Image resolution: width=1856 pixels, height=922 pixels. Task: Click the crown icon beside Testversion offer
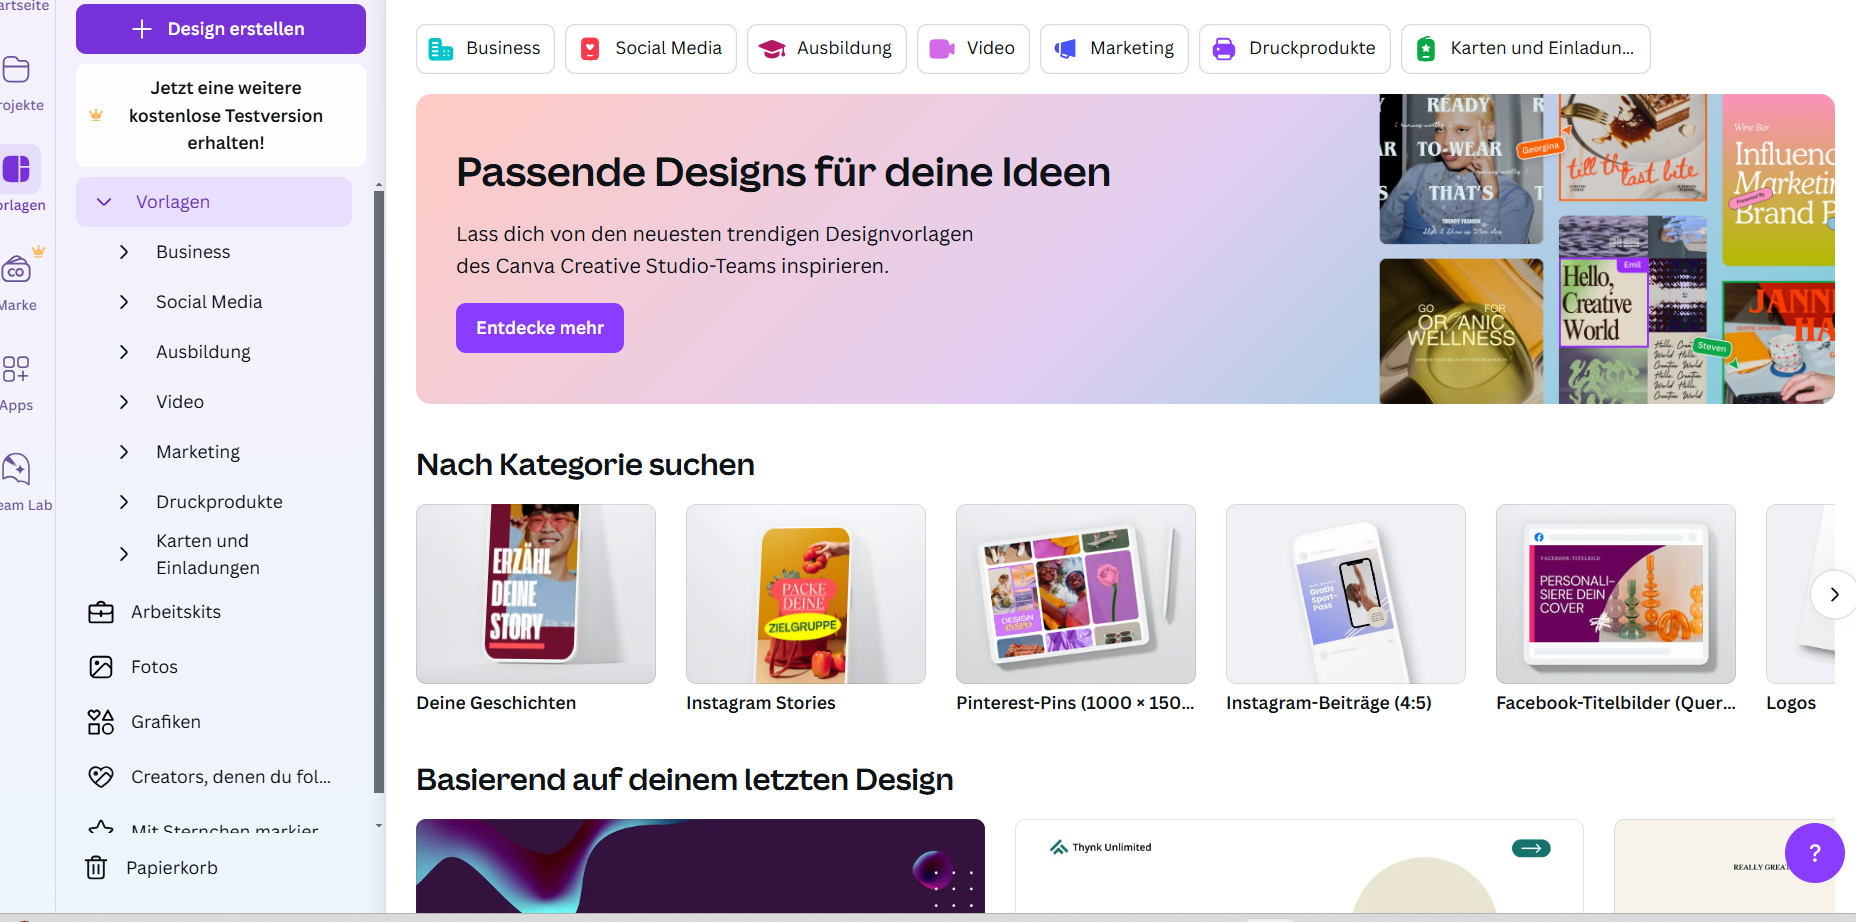pos(96,115)
